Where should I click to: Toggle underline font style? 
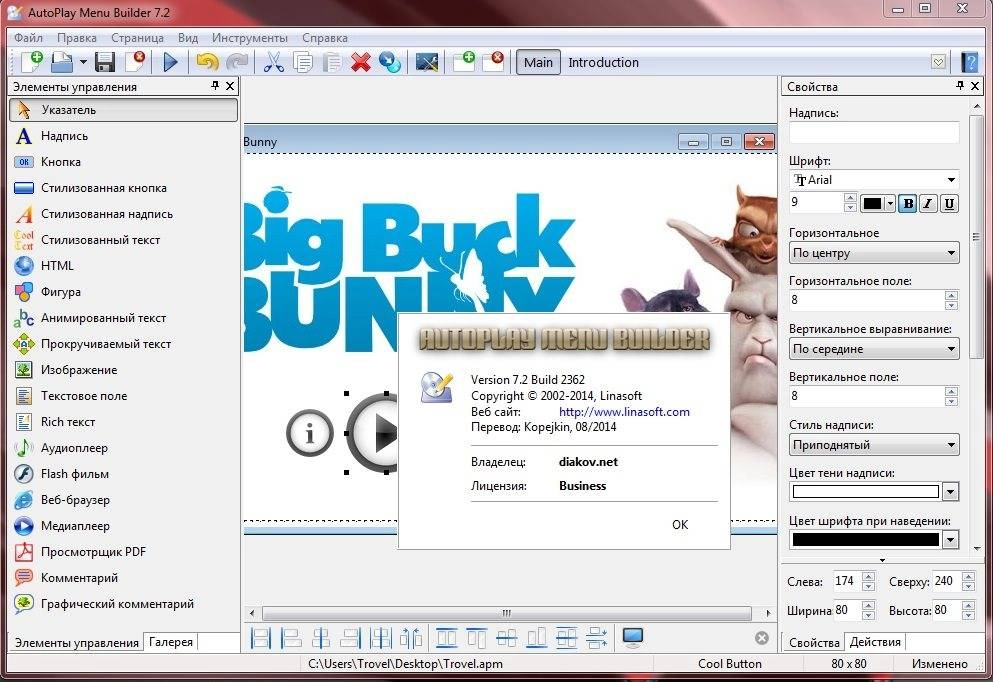coord(949,203)
